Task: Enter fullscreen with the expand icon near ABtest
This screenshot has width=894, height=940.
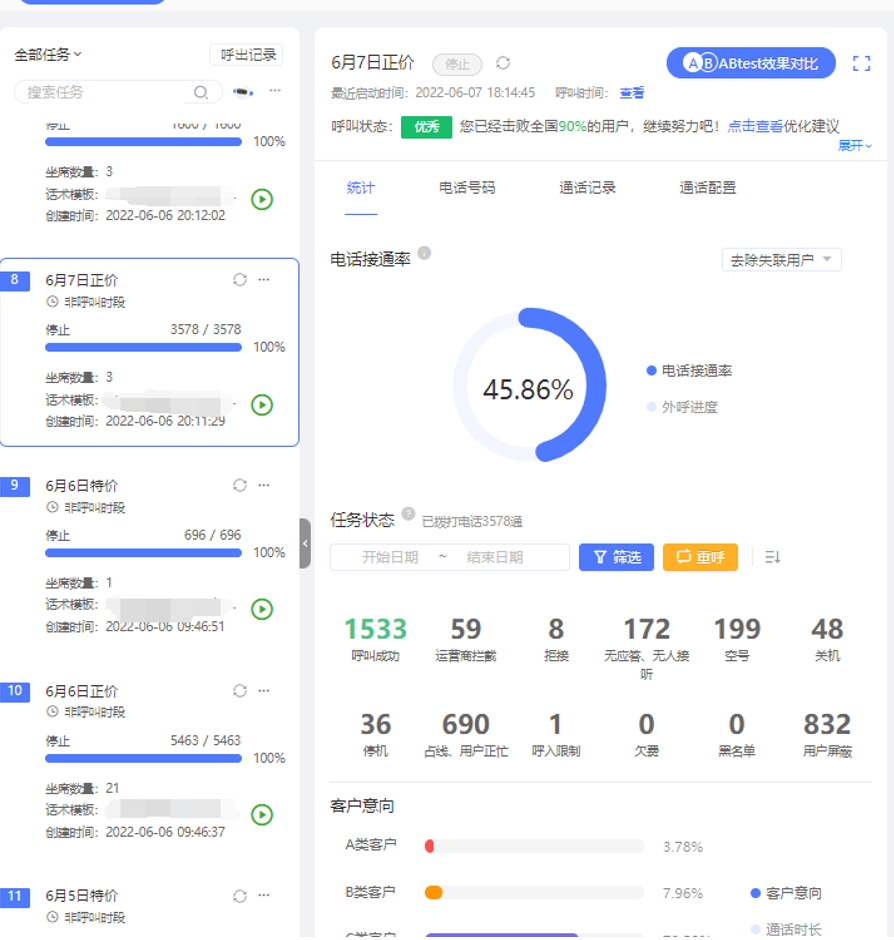Action: [861, 64]
